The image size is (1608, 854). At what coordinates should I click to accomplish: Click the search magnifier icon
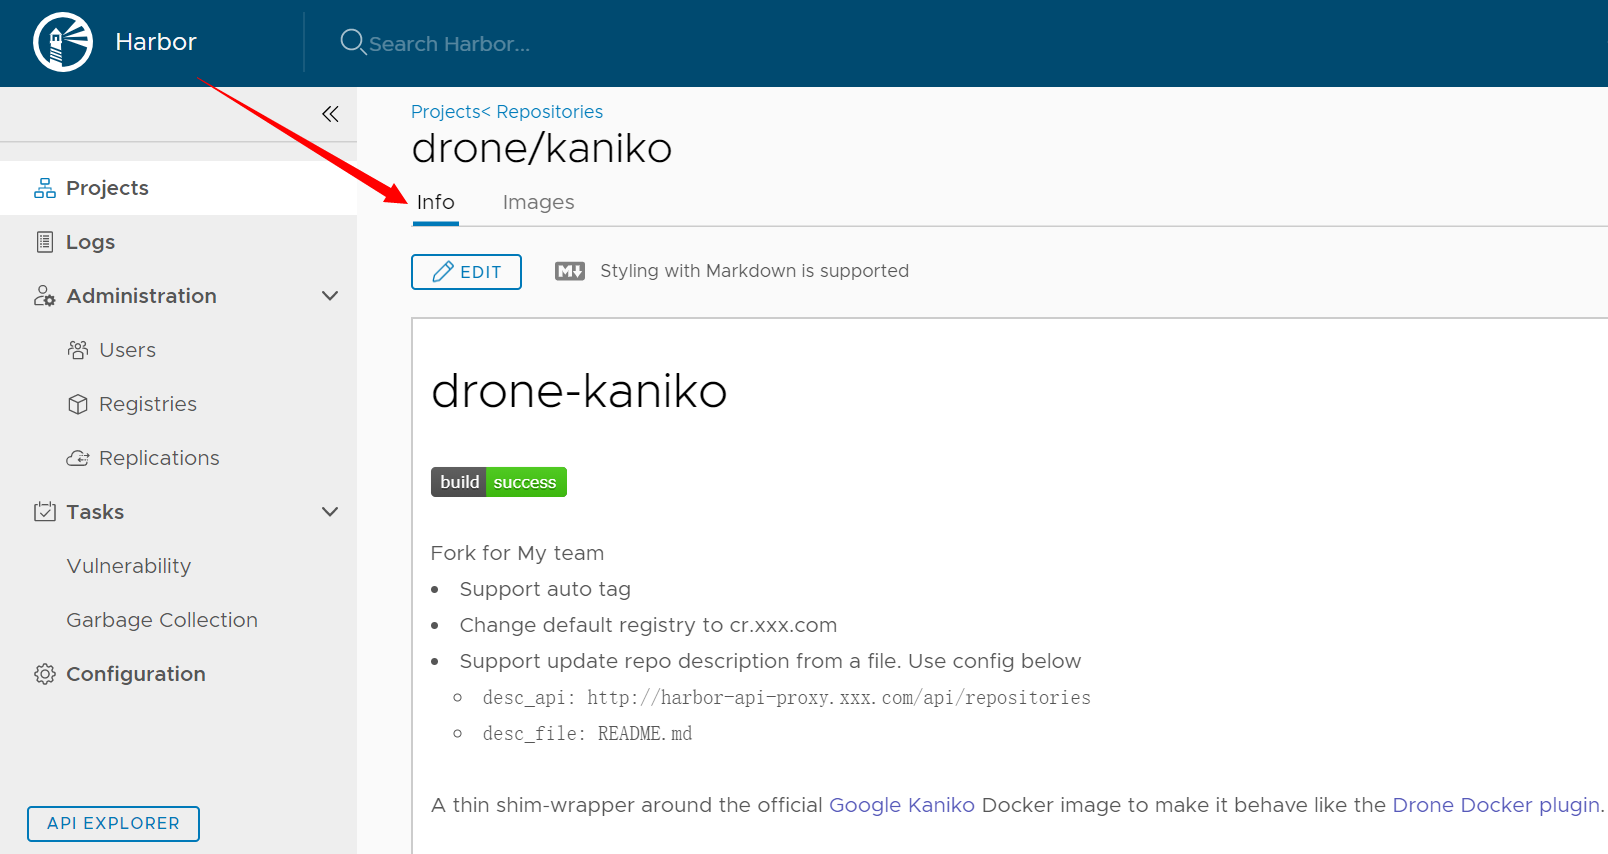352,42
